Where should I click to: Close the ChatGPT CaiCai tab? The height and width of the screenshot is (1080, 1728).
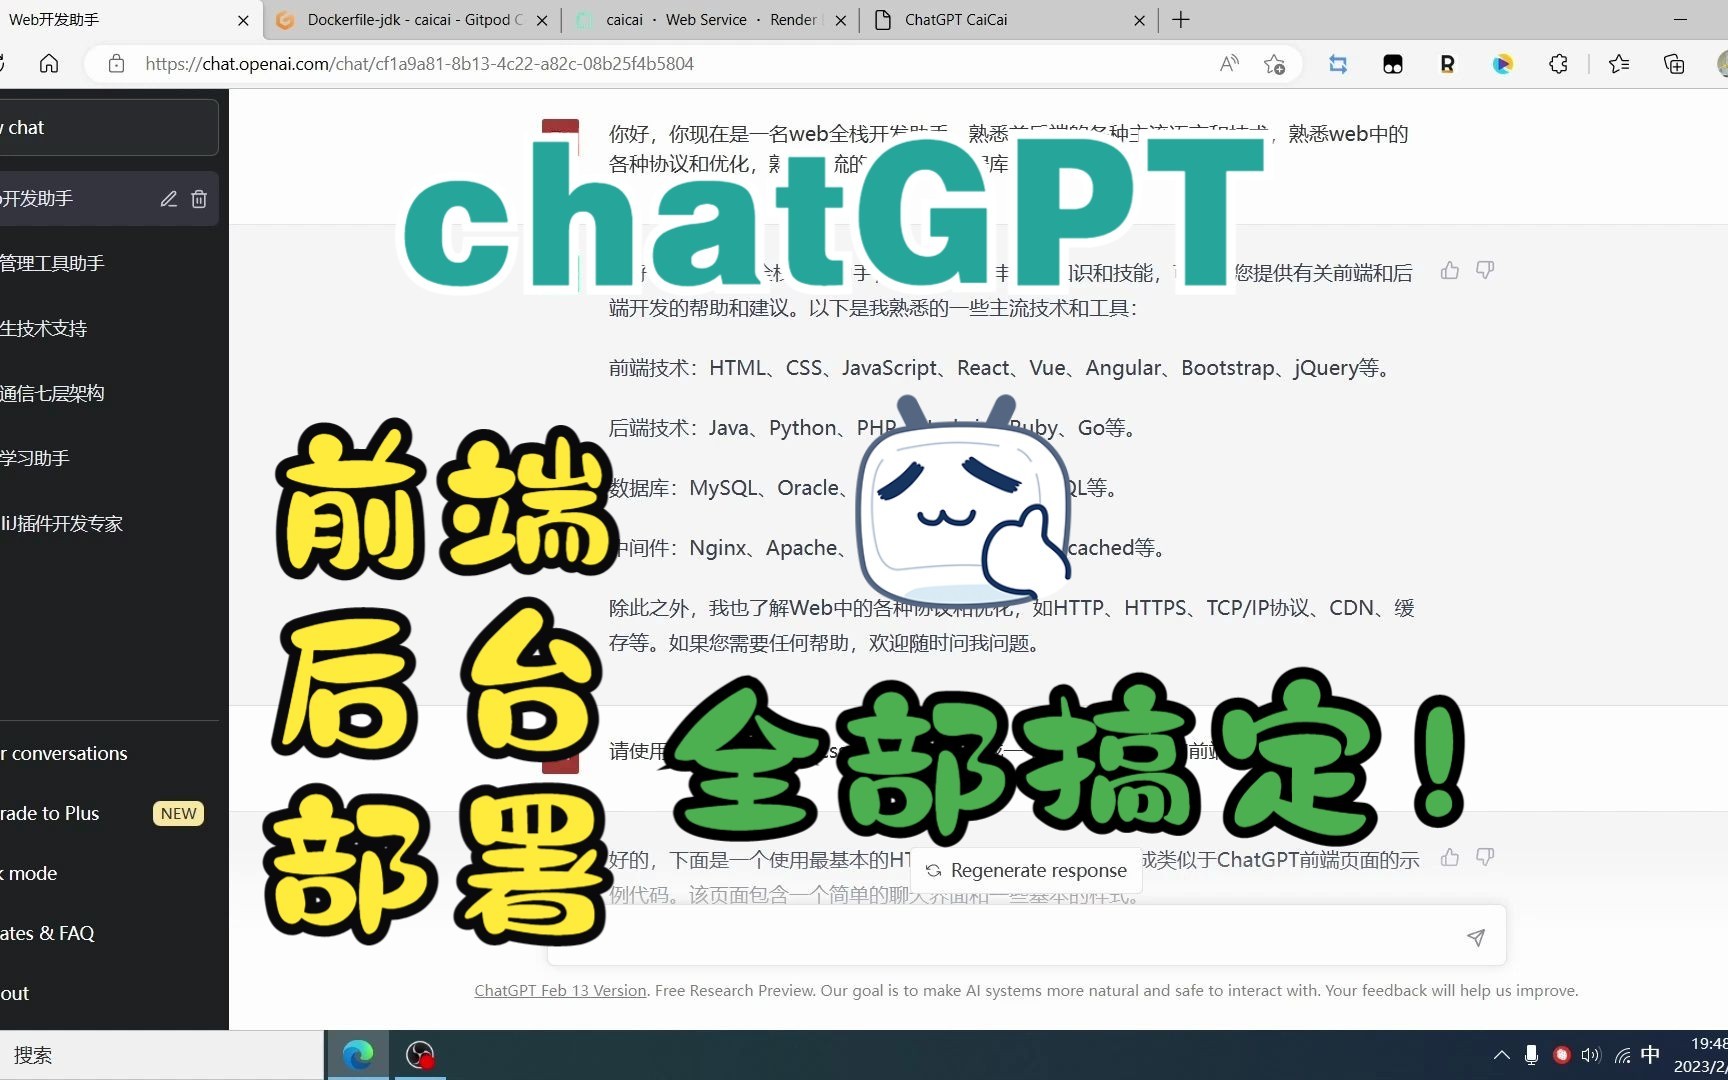pyautogui.click(x=1139, y=20)
